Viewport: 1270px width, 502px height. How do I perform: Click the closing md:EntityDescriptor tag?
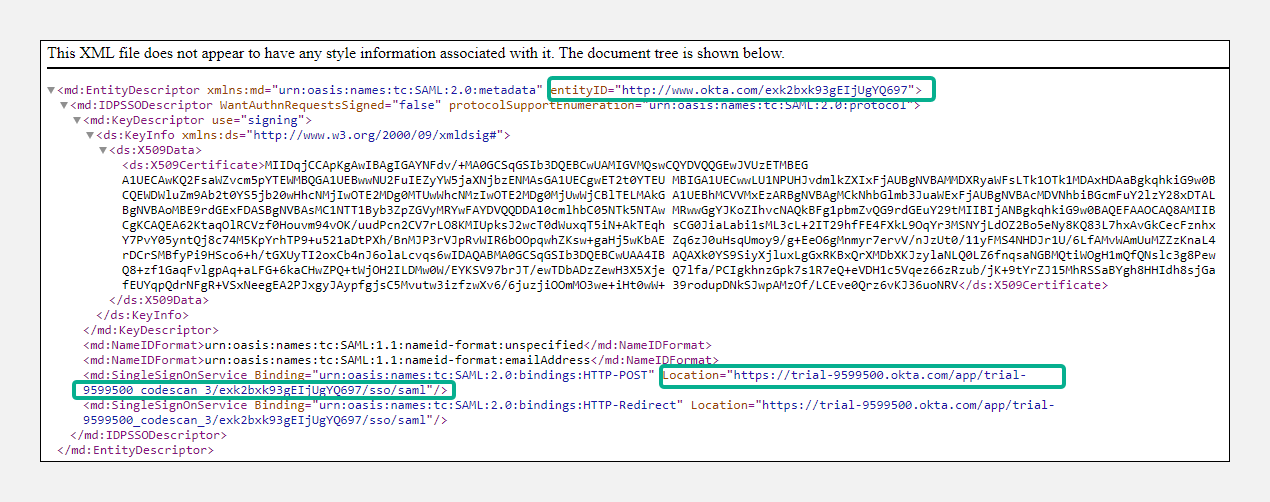tap(135, 450)
